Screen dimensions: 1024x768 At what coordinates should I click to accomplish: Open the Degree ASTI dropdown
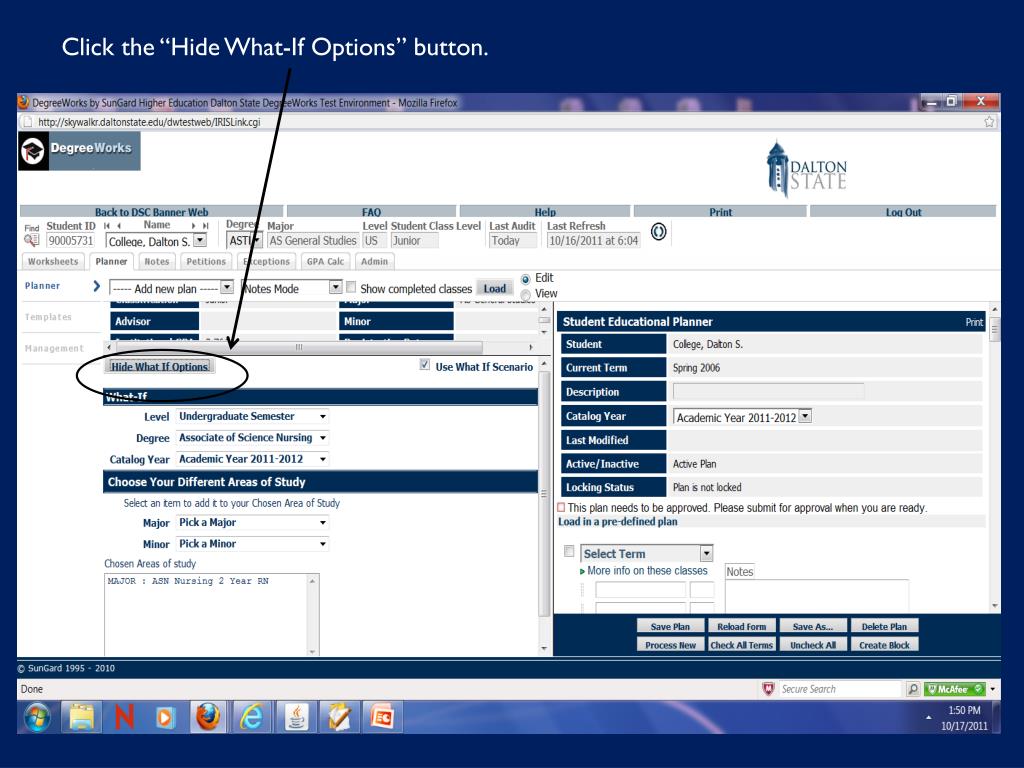coord(245,240)
